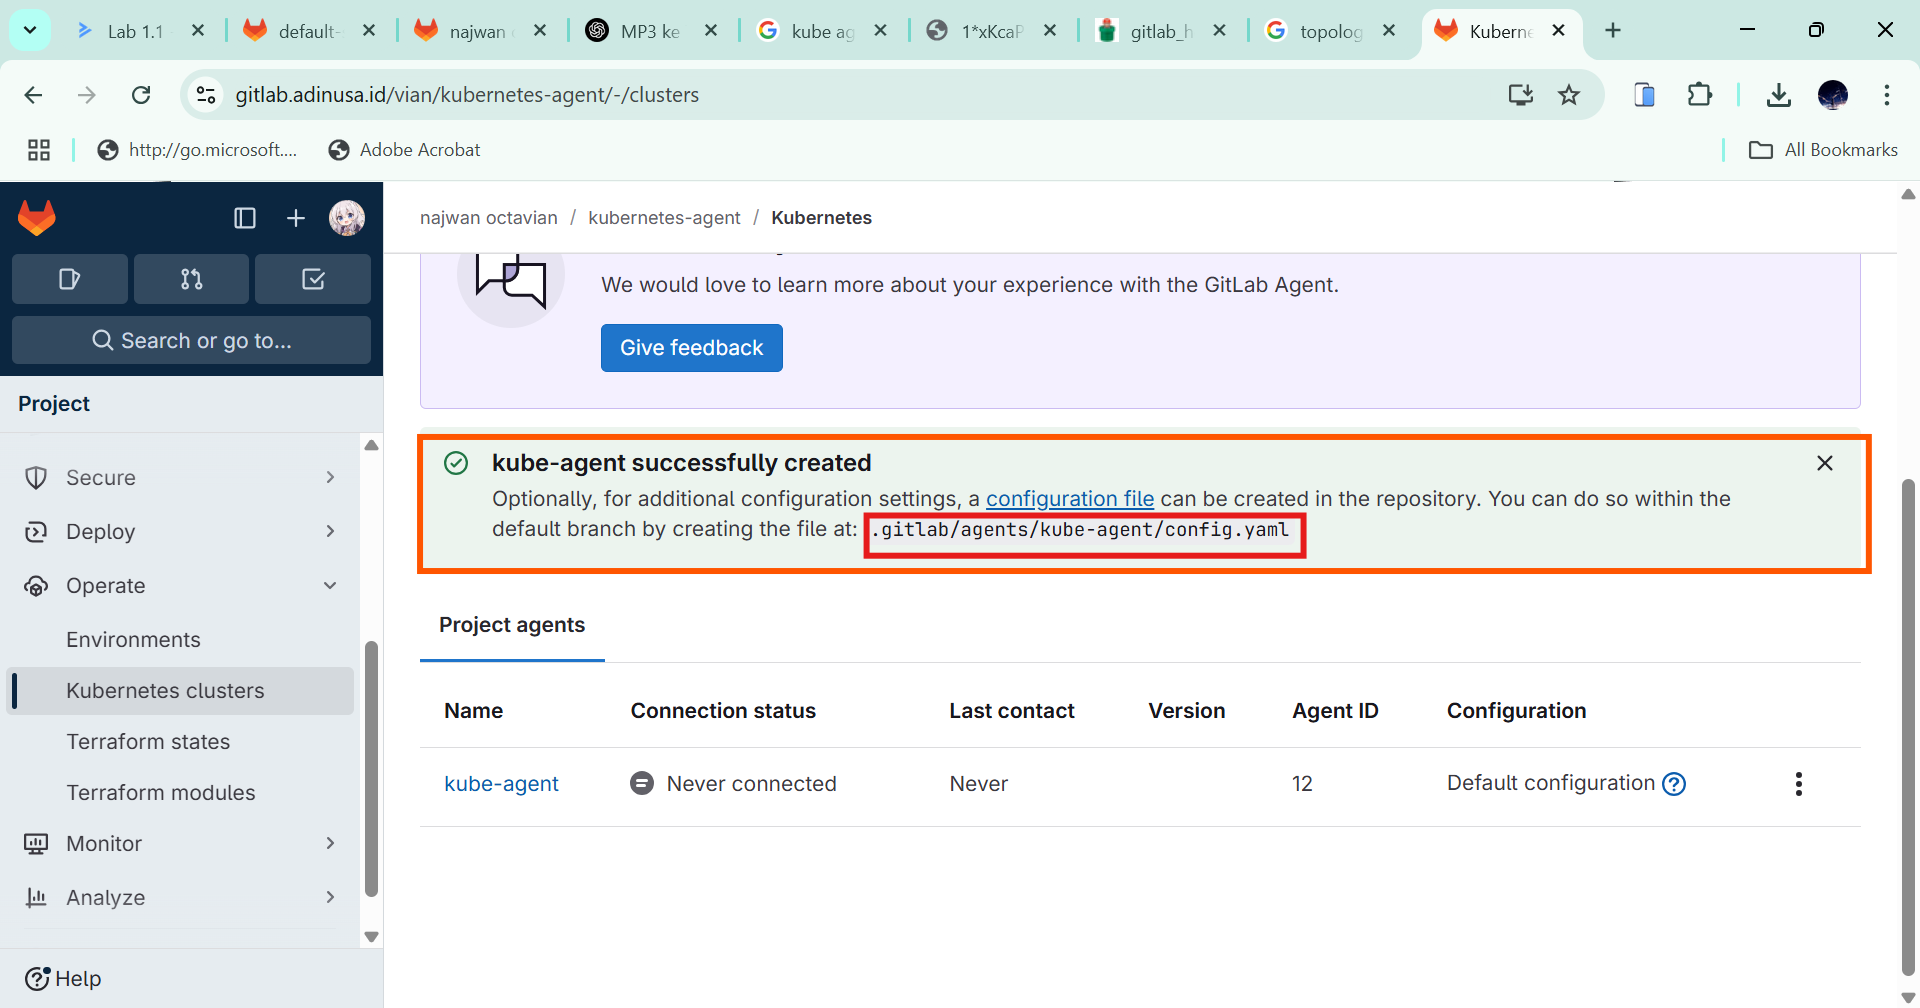
Task: Switch to the 1*xKcaP tab
Action: click(x=990, y=31)
